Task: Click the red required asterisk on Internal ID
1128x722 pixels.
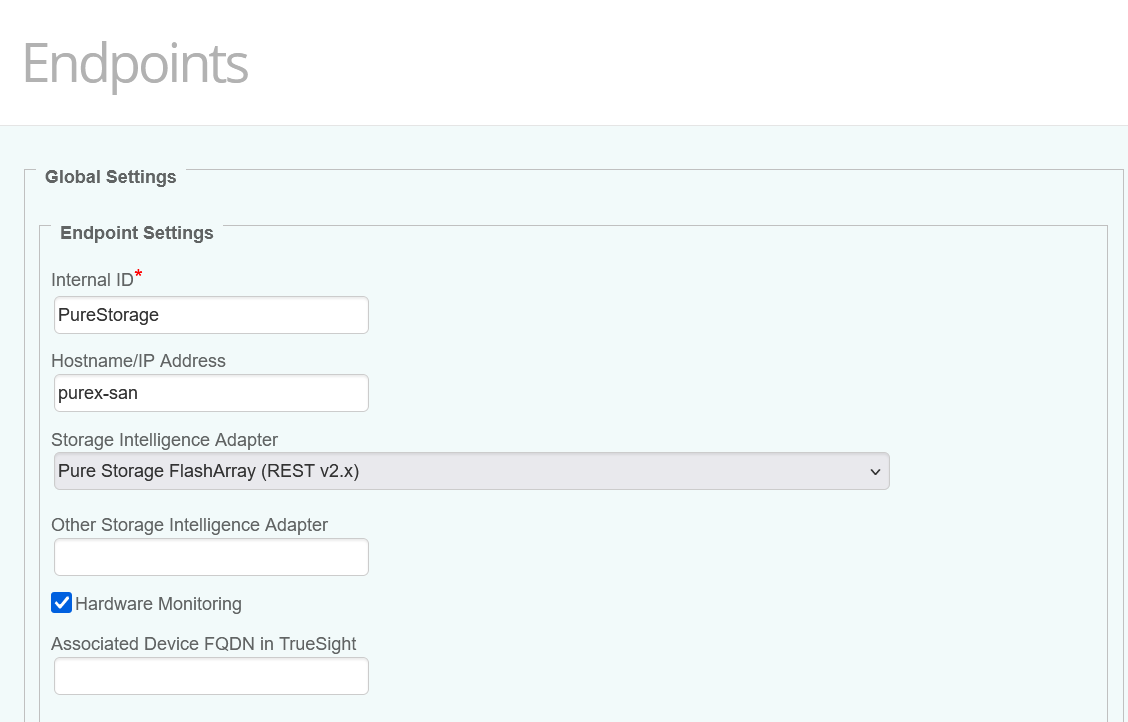Action: click(x=137, y=272)
